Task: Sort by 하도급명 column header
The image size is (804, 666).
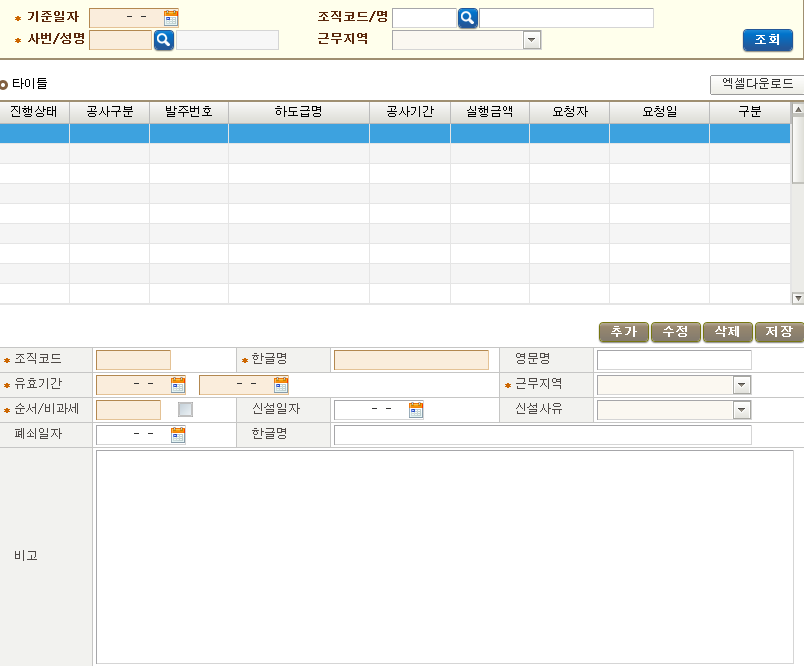Action: click(x=299, y=112)
